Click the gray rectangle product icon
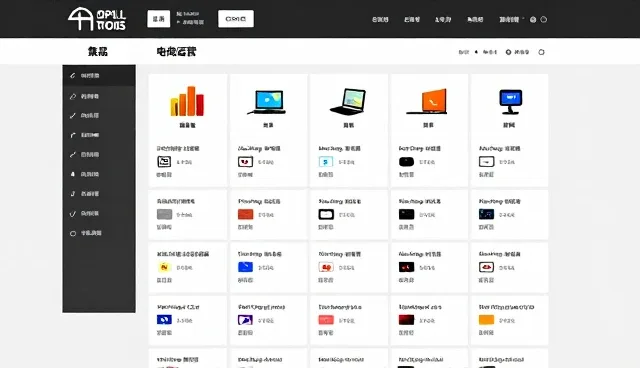The height and width of the screenshot is (368, 640). (164, 214)
